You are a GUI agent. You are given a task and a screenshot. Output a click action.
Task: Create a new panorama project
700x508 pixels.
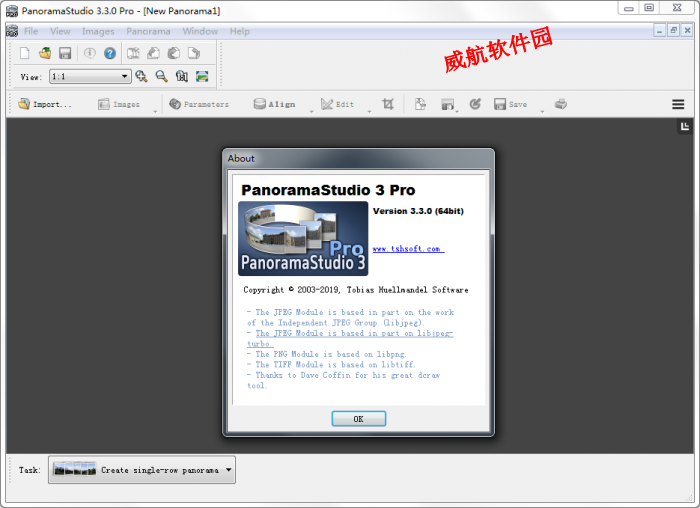click(x=25, y=54)
